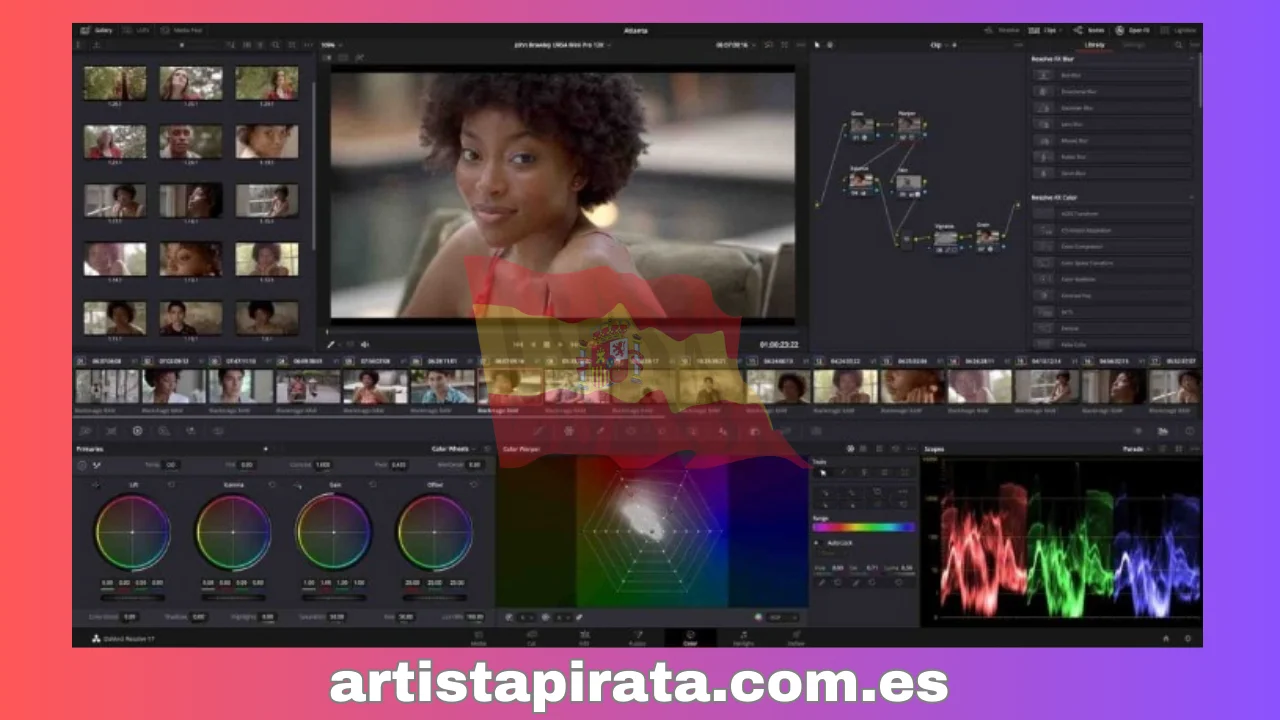The height and width of the screenshot is (720, 1280).
Task: Click the Range hue spectrum bar
Action: tap(864, 527)
